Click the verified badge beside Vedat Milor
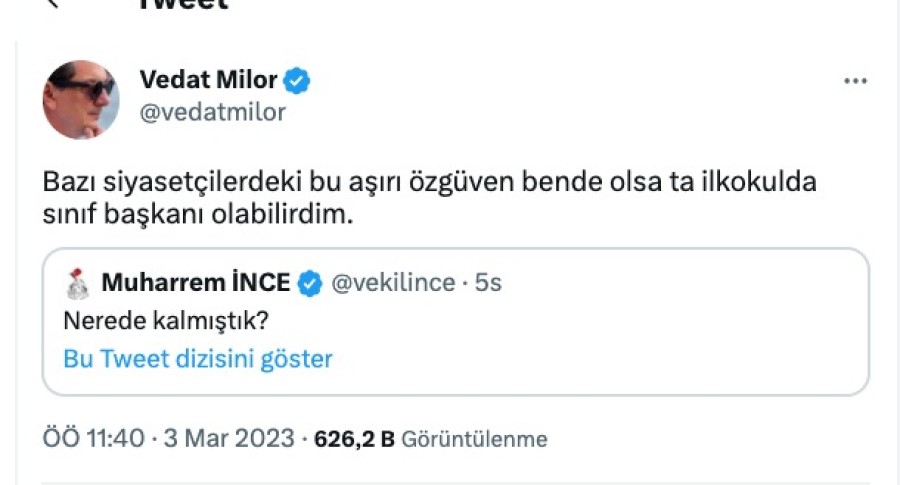This screenshot has width=900, height=485. click(297, 81)
